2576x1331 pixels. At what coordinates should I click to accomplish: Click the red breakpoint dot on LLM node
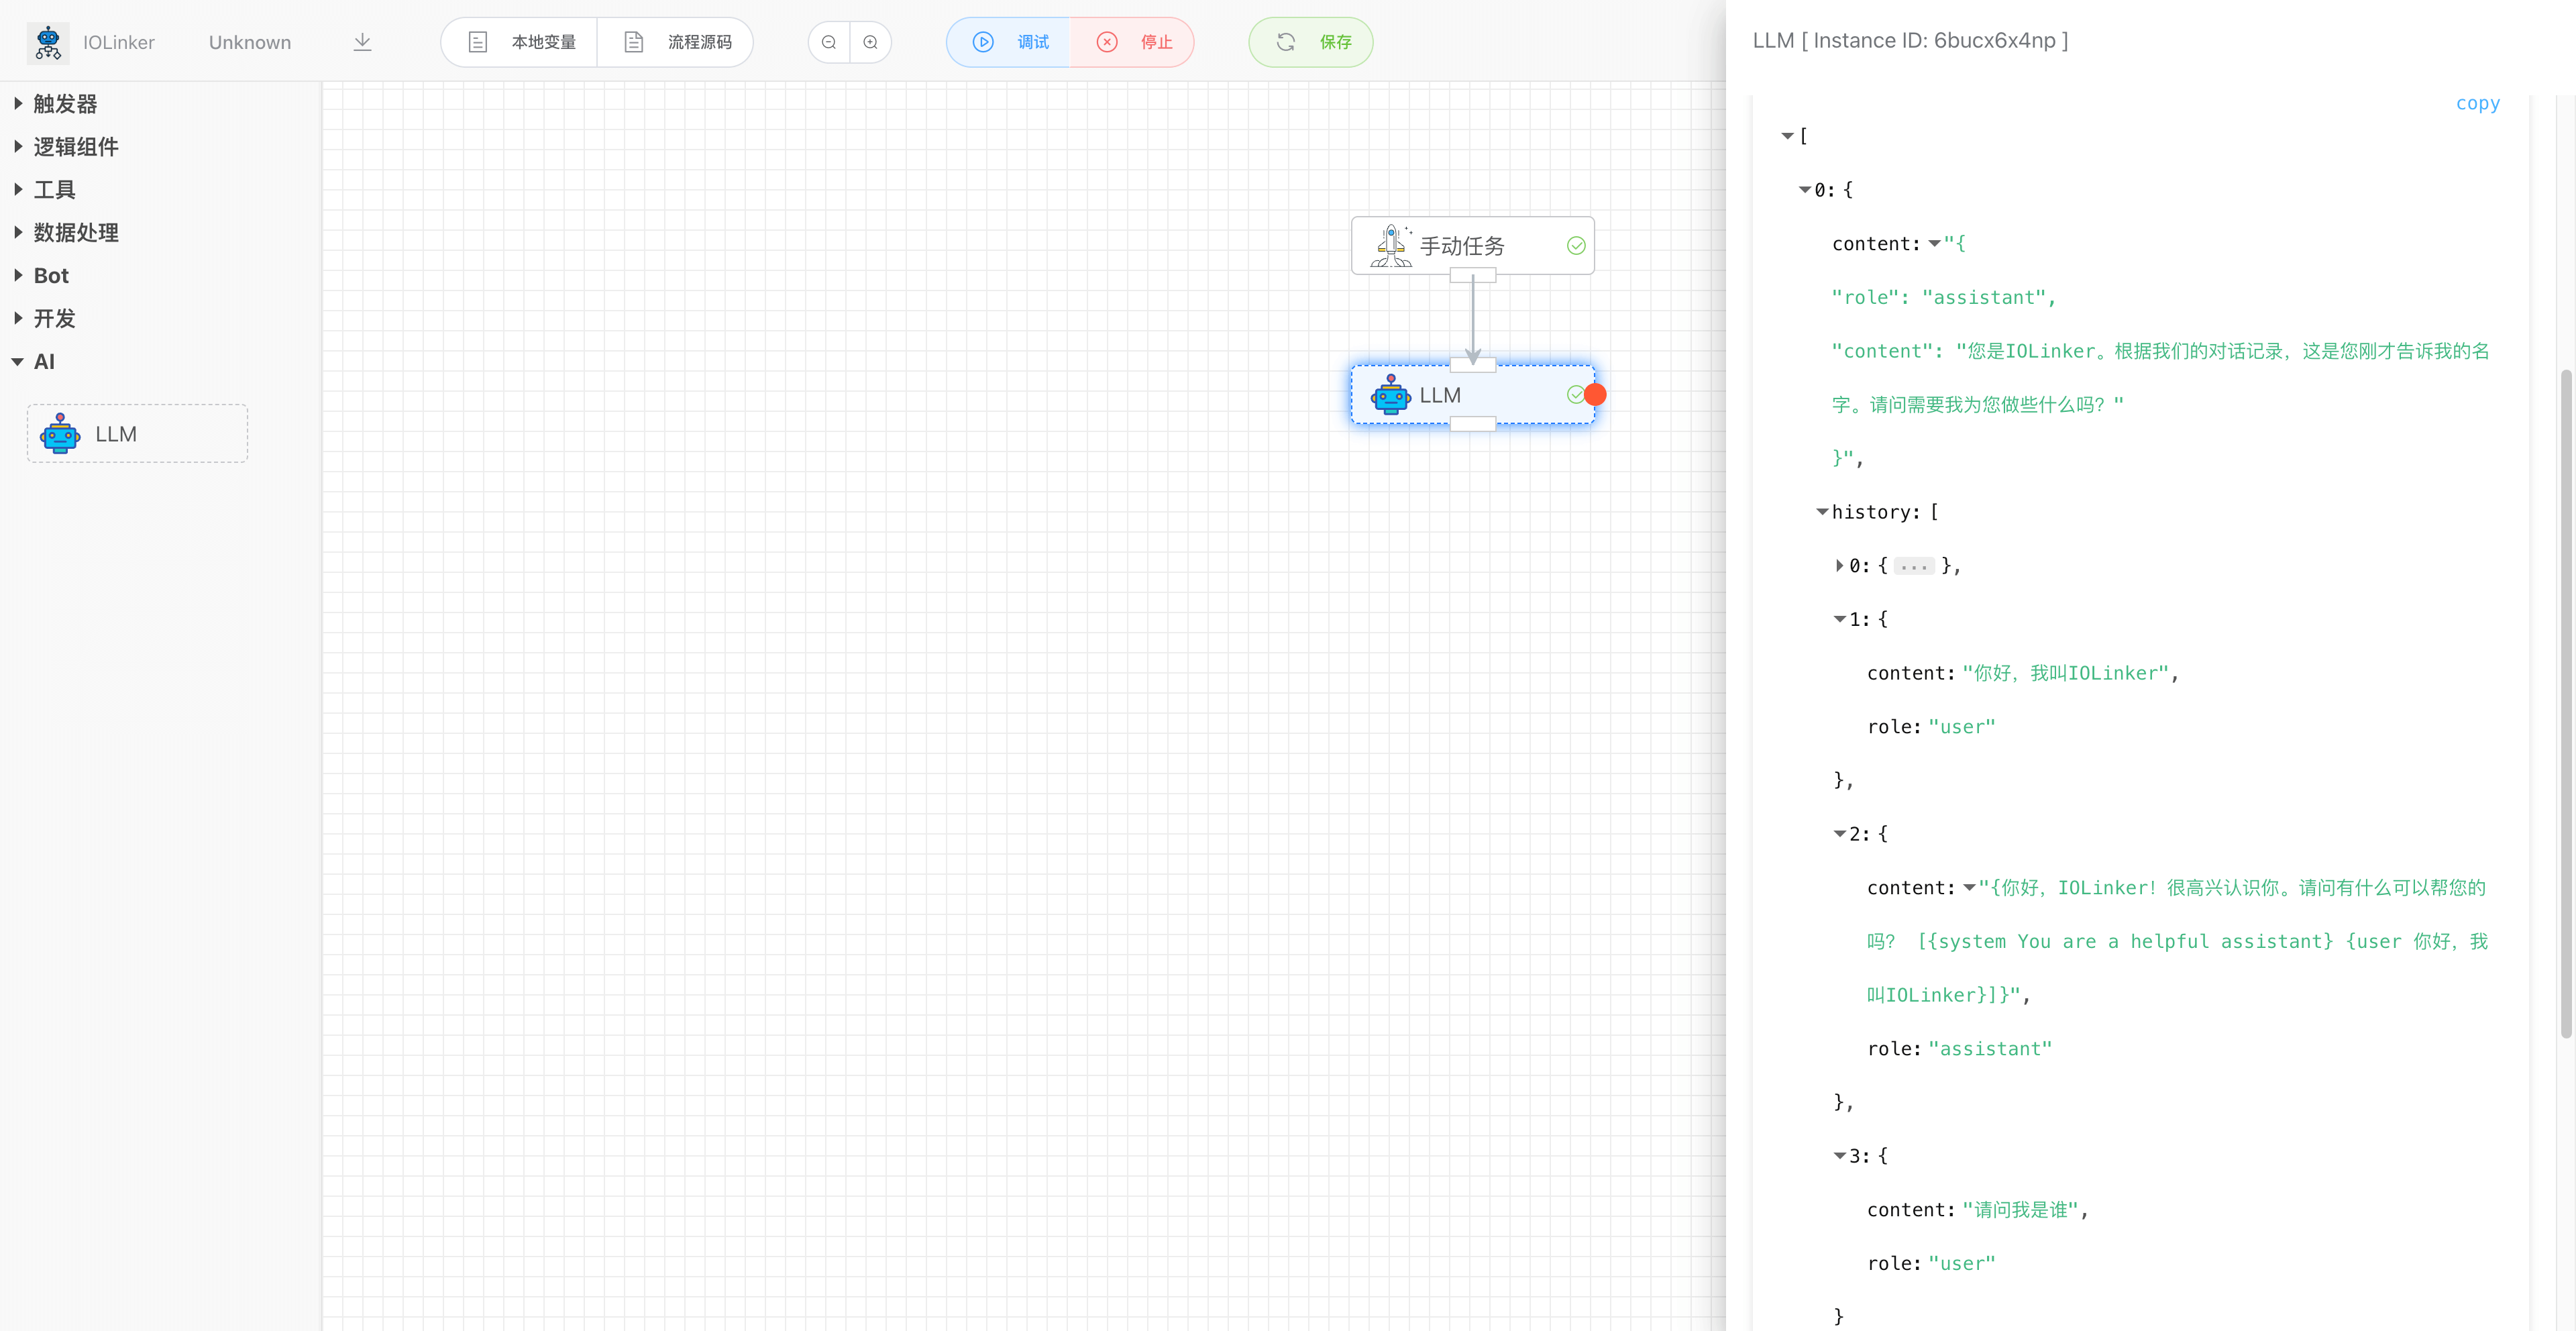[1595, 395]
